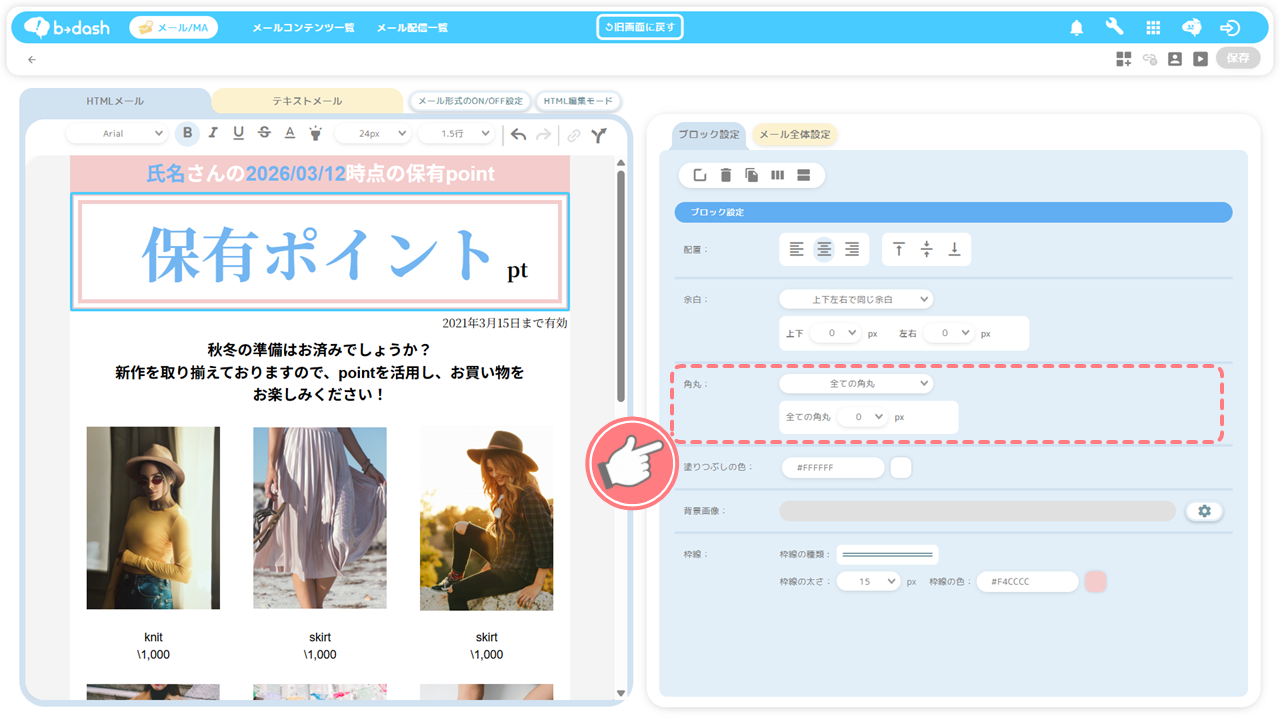Switch to the テキストメール tab

[307, 101]
